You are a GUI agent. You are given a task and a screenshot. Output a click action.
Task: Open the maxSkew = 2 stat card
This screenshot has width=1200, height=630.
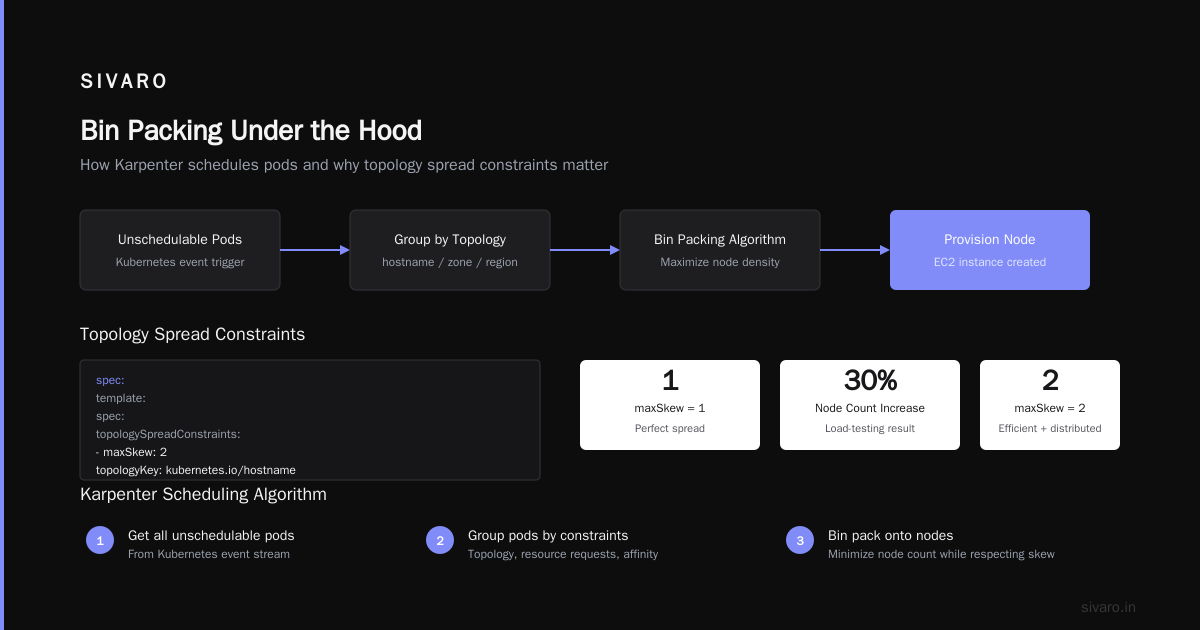(1050, 405)
